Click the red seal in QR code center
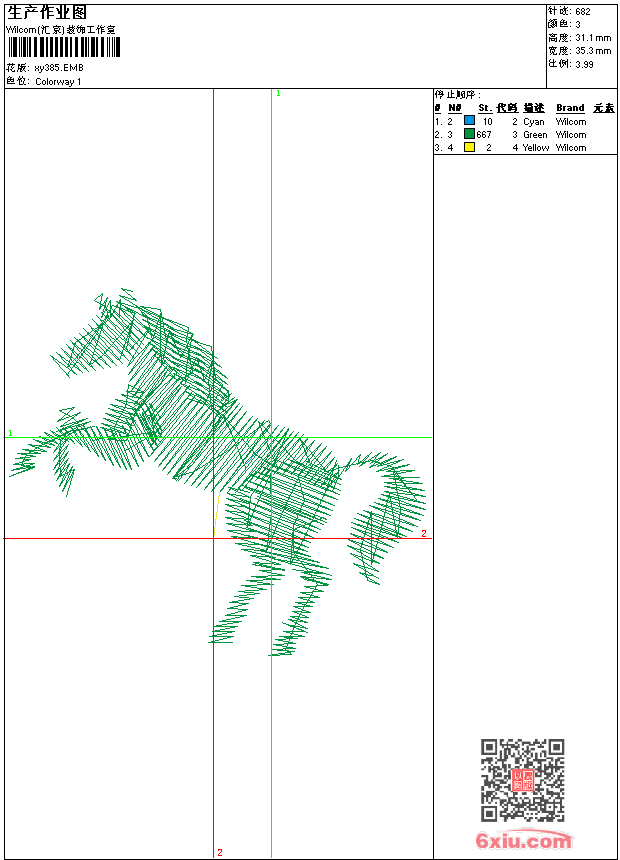The height and width of the screenshot is (860, 620). (522, 780)
